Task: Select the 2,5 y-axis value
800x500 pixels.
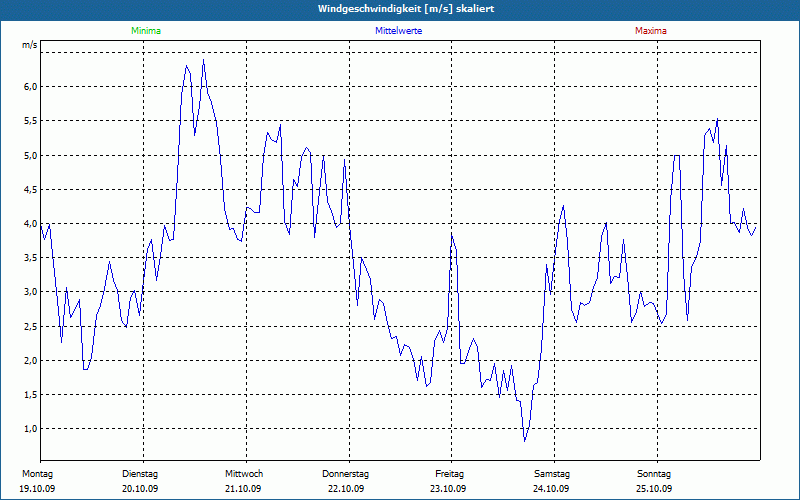Action: (x=31, y=326)
